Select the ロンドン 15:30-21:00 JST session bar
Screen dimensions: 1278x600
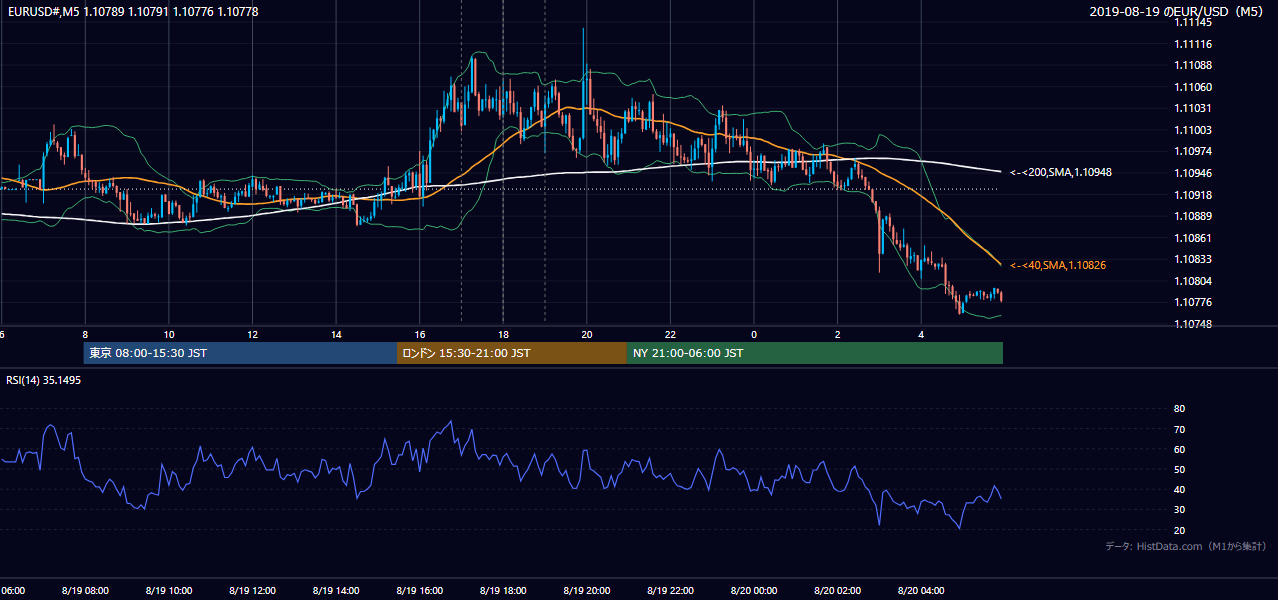coord(512,353)
